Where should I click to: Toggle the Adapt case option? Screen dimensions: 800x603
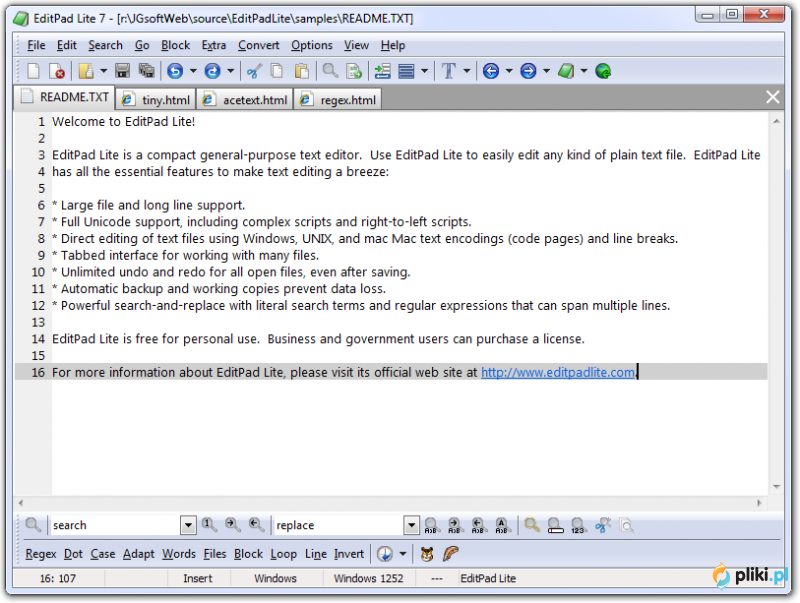pyautogui.click(x=139, y=554)
